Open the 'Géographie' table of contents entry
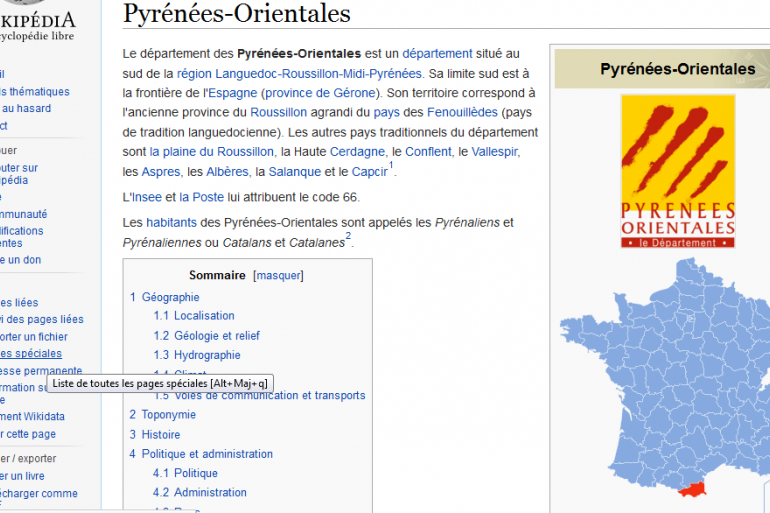This screenshot has width=770, height=513. click(x=170, y=297)
